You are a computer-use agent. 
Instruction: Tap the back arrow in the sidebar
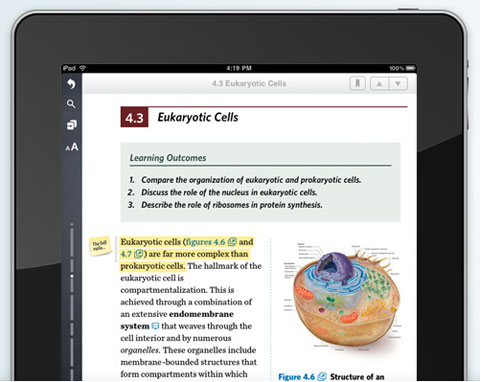71,84
